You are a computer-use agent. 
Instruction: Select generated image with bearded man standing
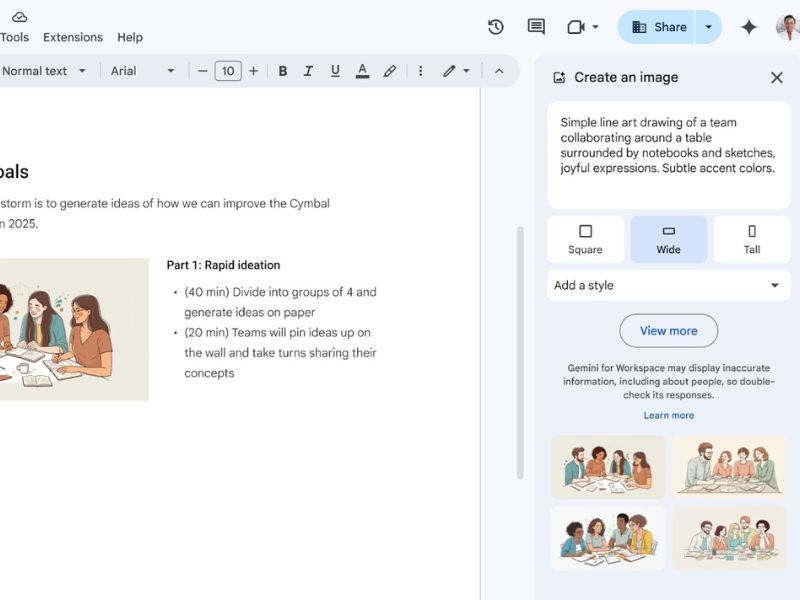tap(730, 467)
